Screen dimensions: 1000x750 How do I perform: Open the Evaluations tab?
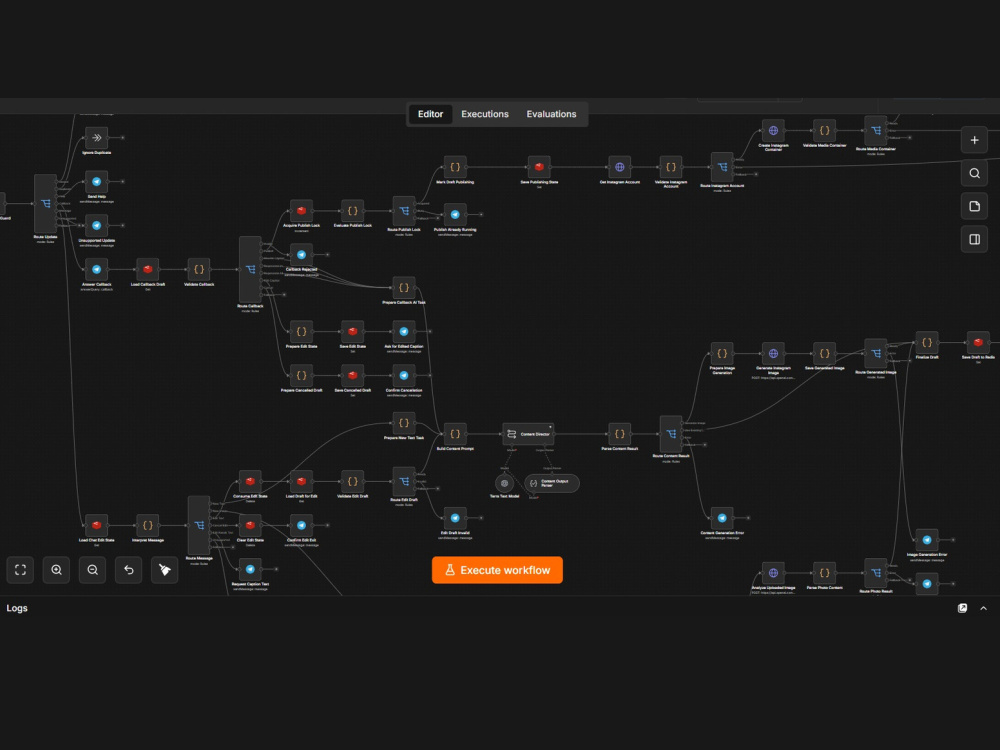(x=551, y=114)
